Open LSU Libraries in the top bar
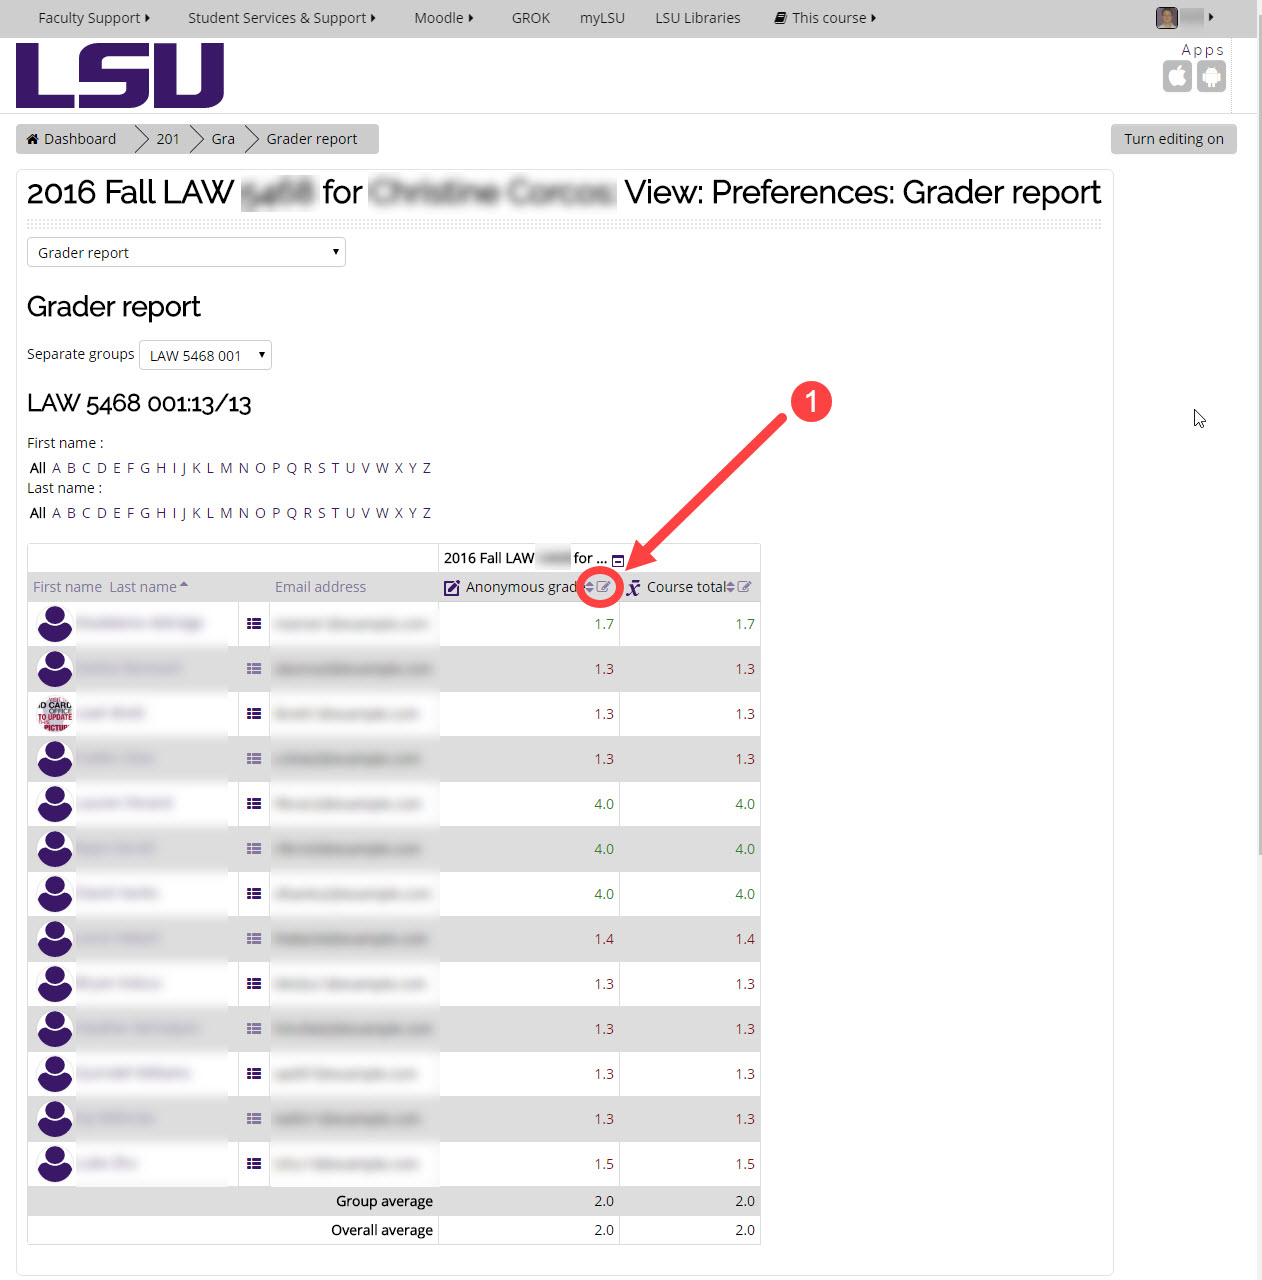Image resolution: width=1262 pixels, height=1280 pixels. tap(698, 18)
